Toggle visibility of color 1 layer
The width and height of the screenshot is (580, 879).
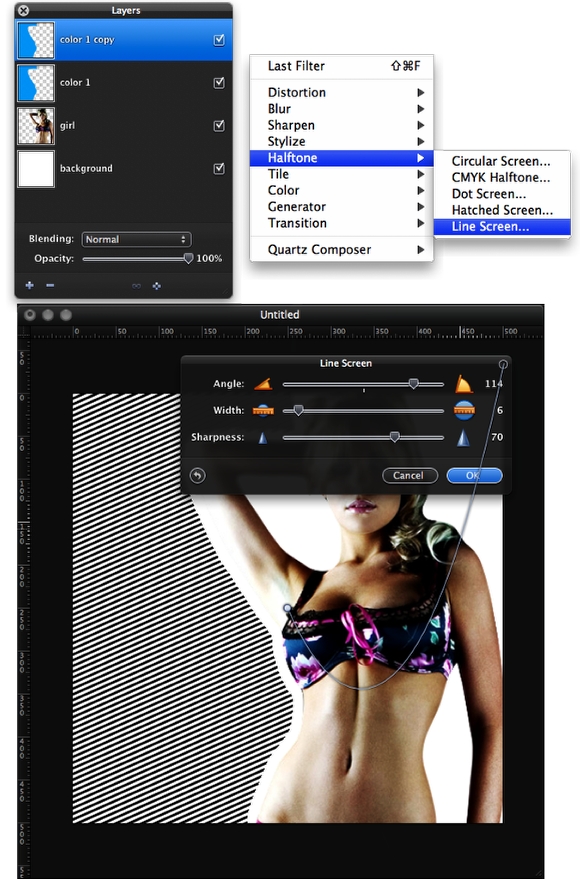pyautogui.click(x=219, y=82)
